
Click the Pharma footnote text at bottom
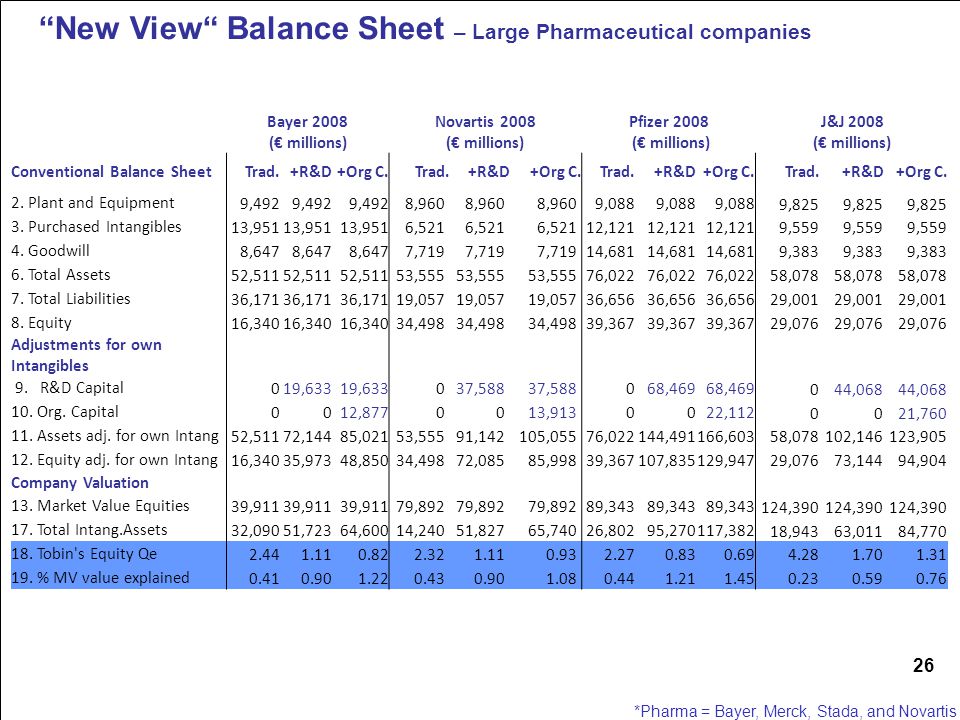point(795,711)
